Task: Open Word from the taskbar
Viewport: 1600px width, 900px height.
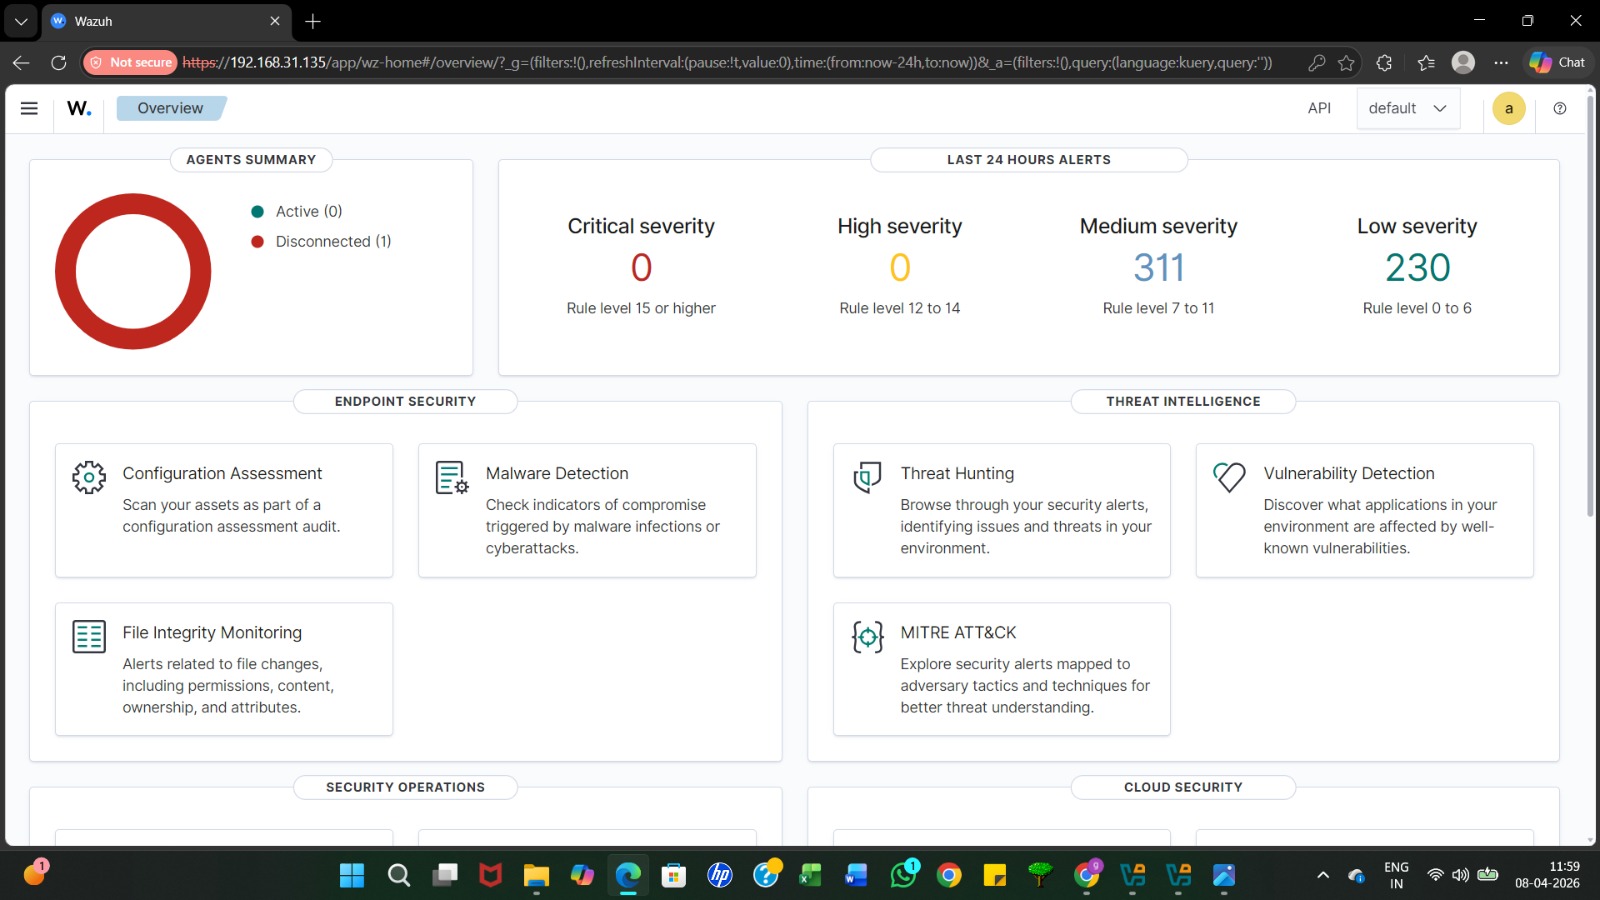Action: click(x=856, y=875)
